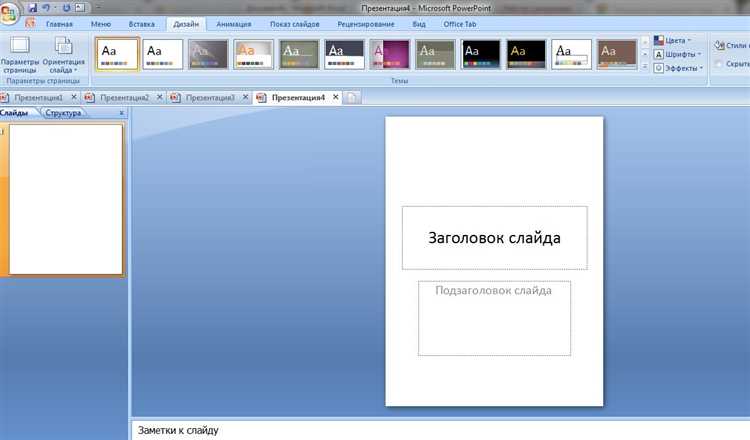Switch to the Структура pane tab

(x=63, y=113)
